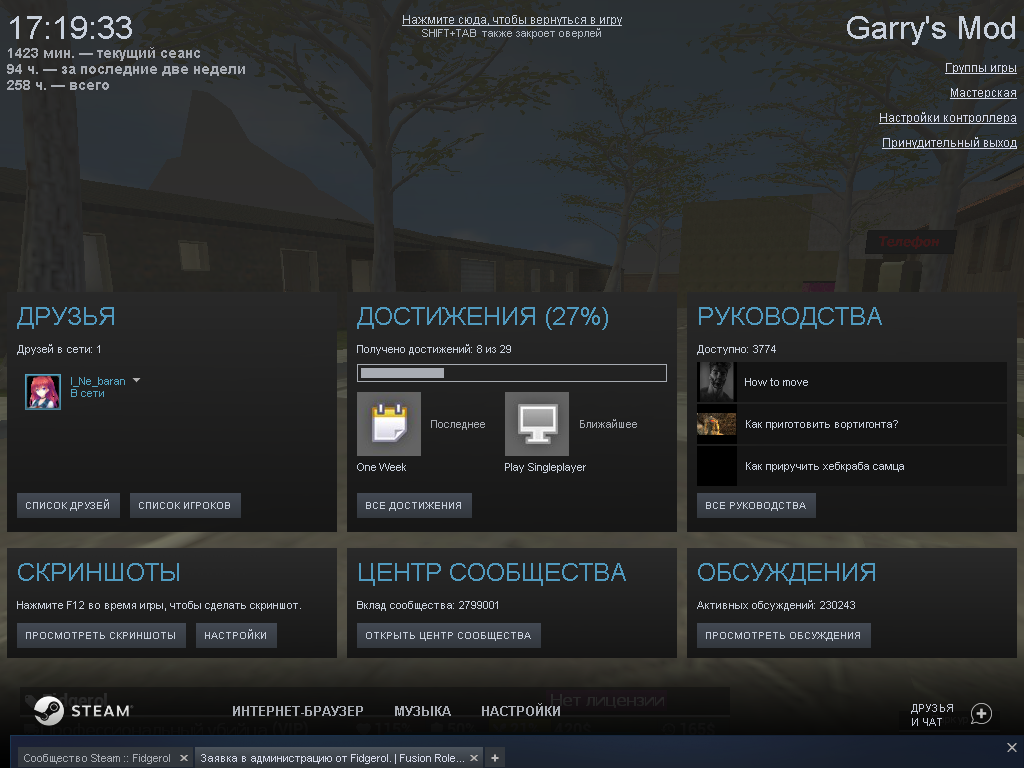Image resolution: width=1024 pixels, height=768 pixels.
Task: Close the overlay browser bar with X
Action: pyautogui.click(x=1012, y=747)
